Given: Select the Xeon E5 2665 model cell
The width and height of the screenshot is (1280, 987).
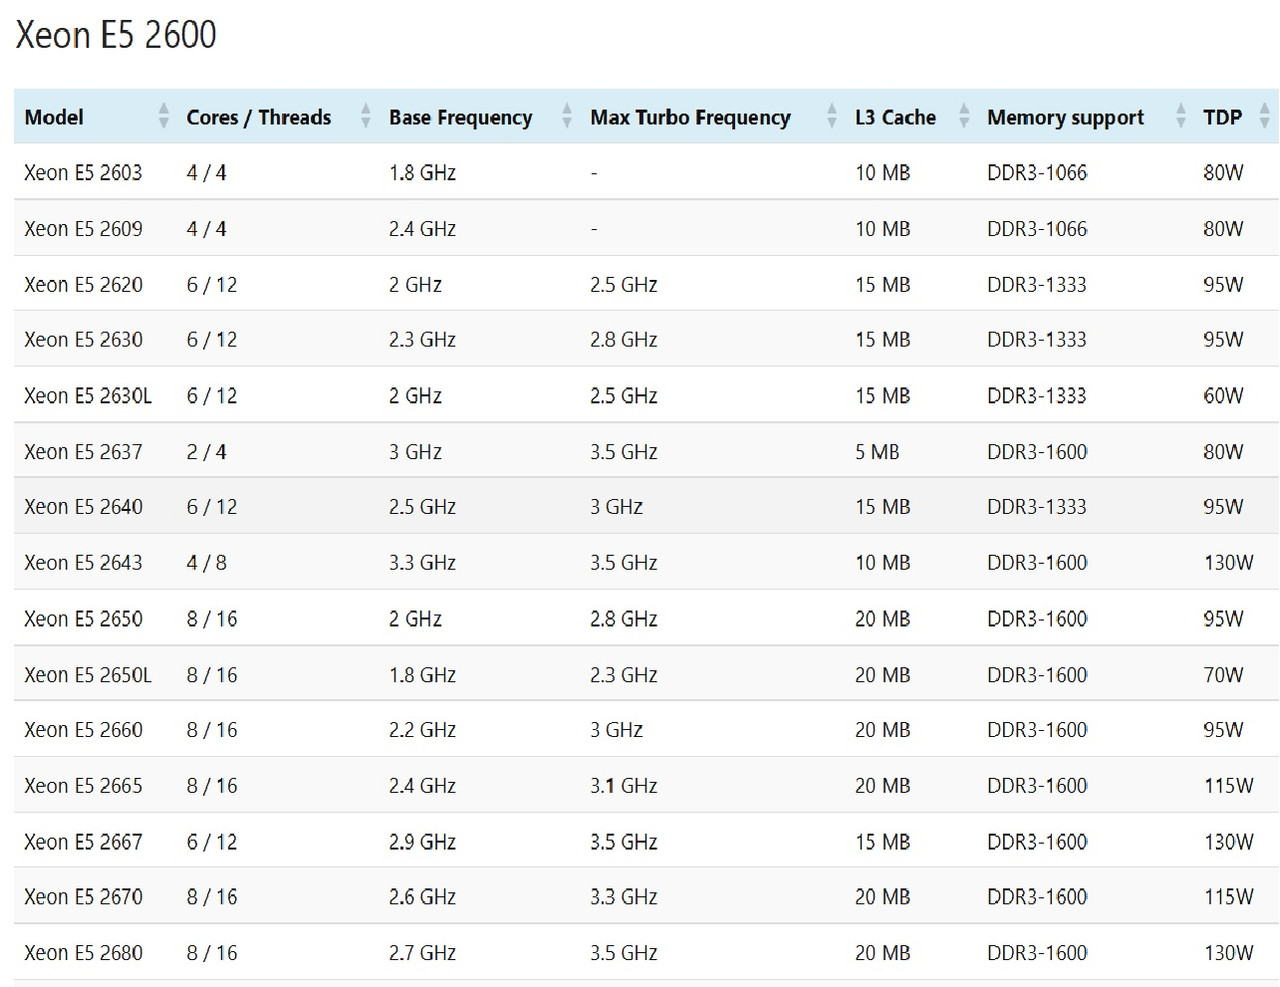Looking at the screenshot, I should click(83, 785).
